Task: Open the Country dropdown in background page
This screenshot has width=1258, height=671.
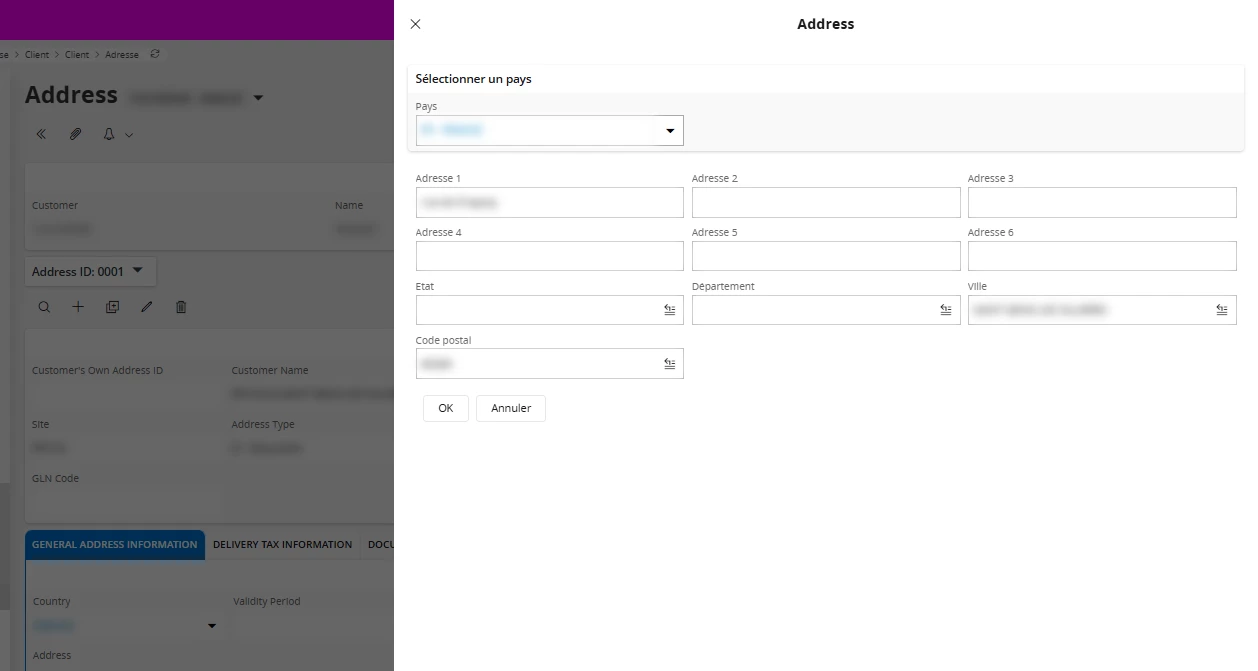Action: tap(211, 626)
